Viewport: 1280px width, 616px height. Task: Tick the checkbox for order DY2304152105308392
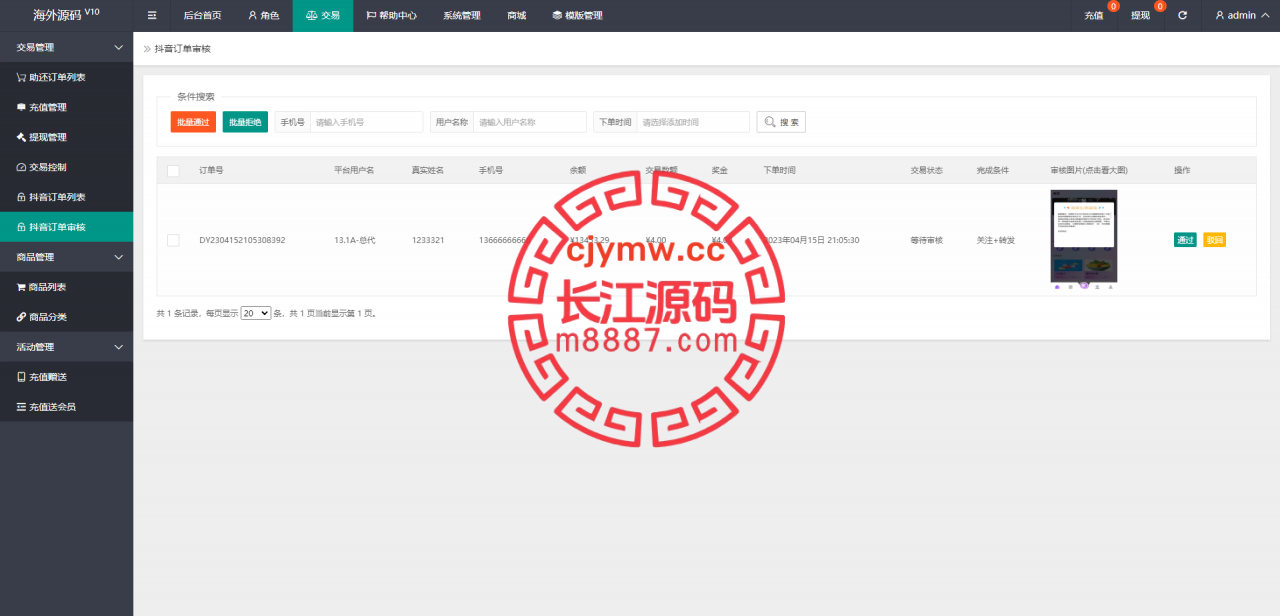click(x=173, y=240)
